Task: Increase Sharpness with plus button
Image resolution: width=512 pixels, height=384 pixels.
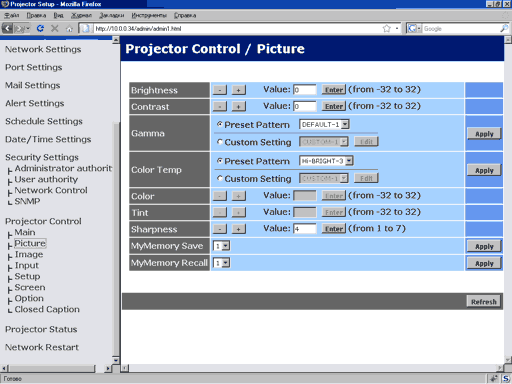Action: (x=239, y=229)
